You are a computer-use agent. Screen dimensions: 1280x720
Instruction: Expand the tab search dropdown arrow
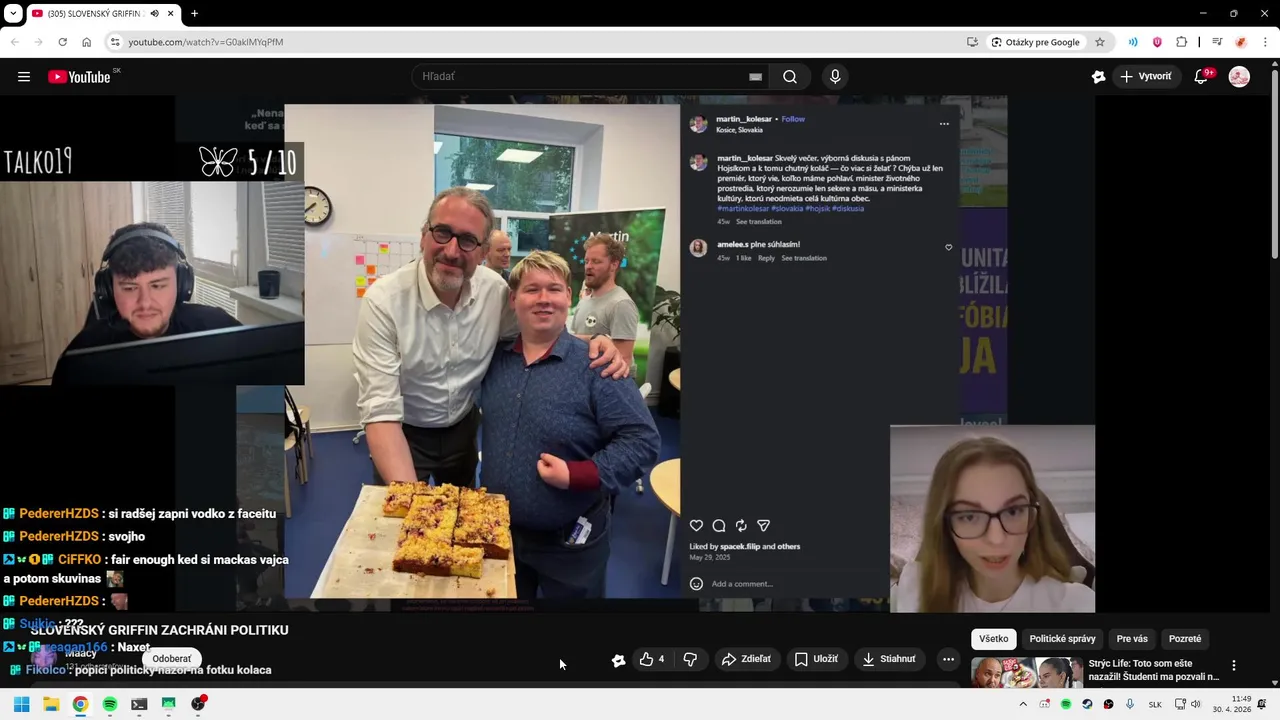click(13, 14)
